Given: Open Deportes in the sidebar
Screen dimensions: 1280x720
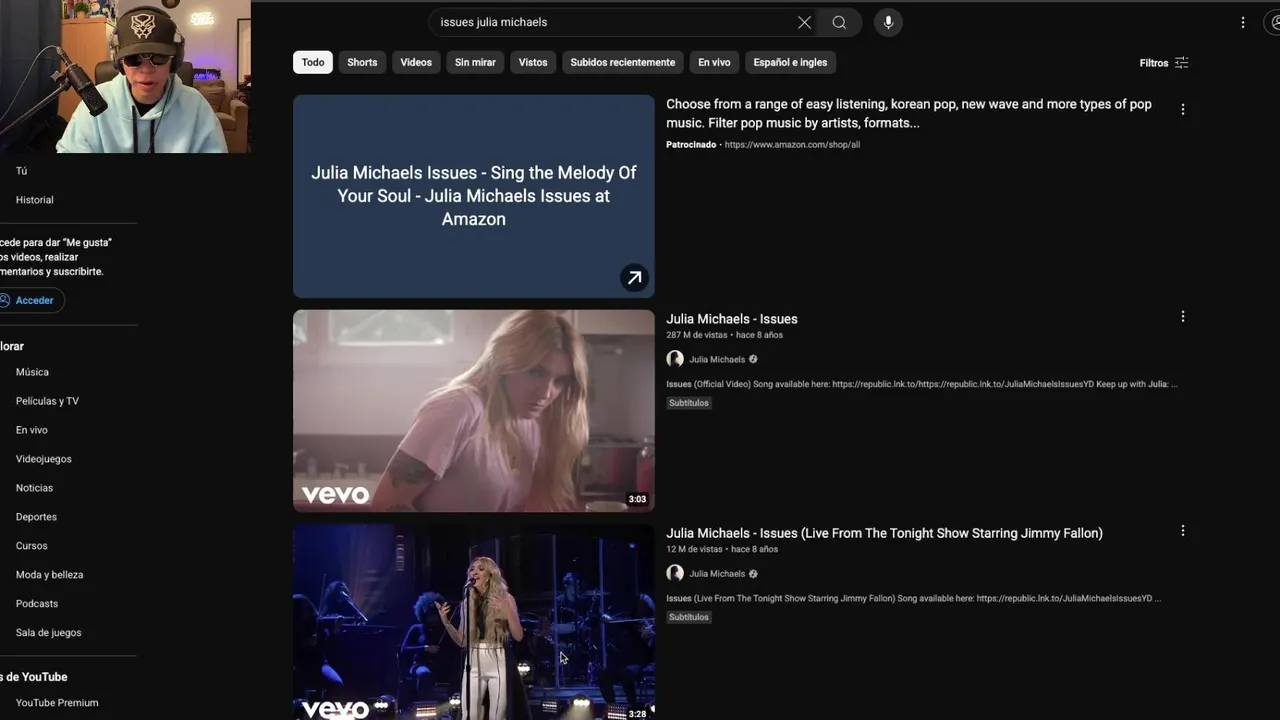Looking at the screenshot, I should coord(36,517).
